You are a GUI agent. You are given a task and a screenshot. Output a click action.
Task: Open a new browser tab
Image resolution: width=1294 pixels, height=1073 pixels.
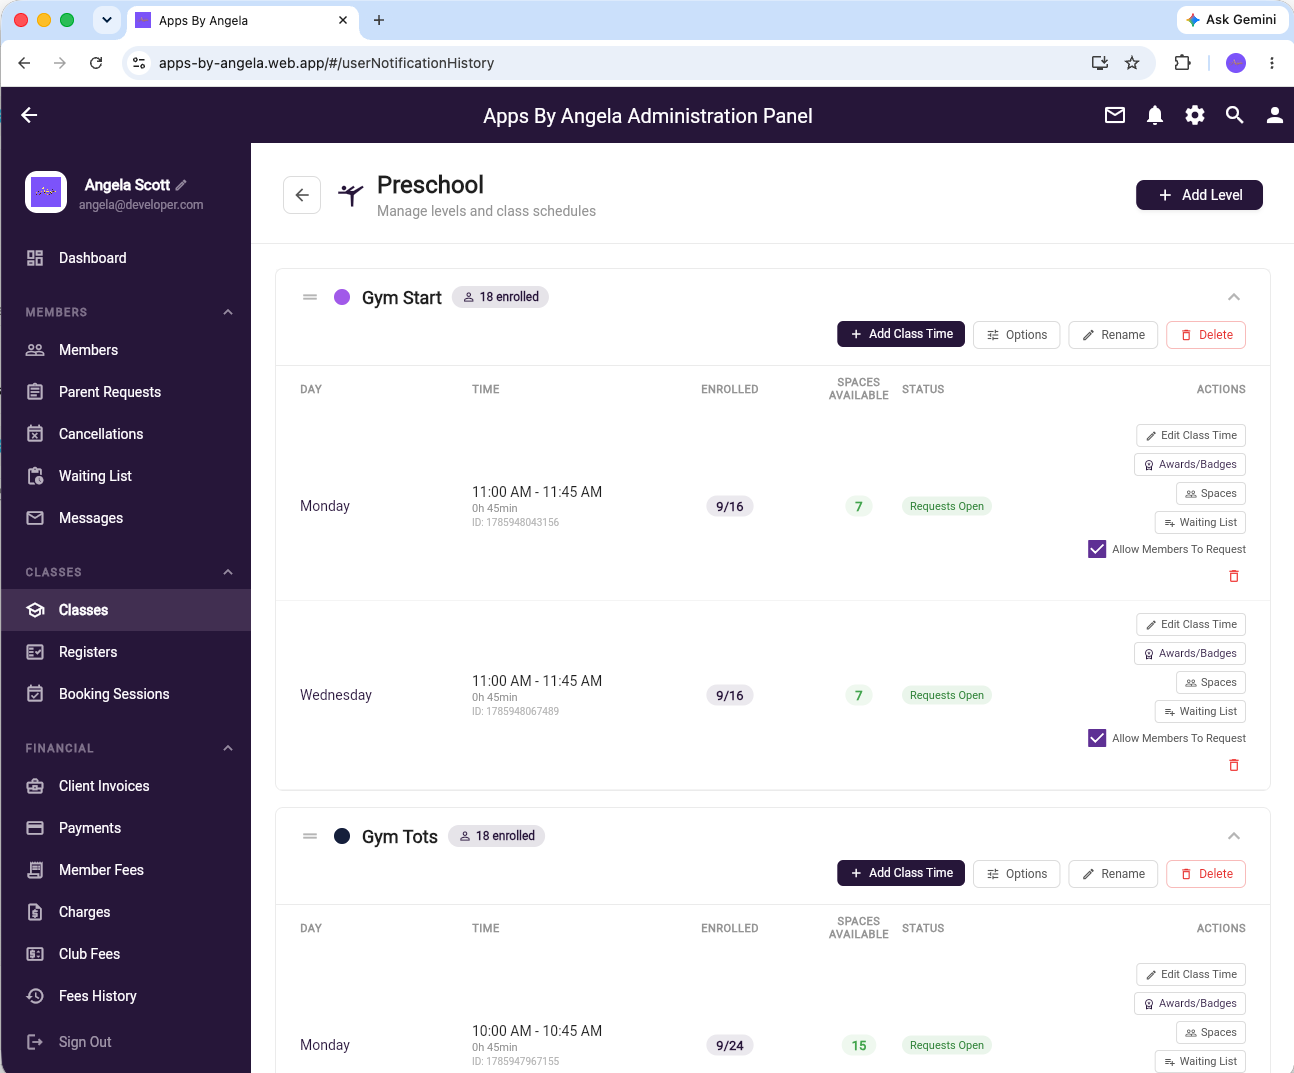point(379,20)
